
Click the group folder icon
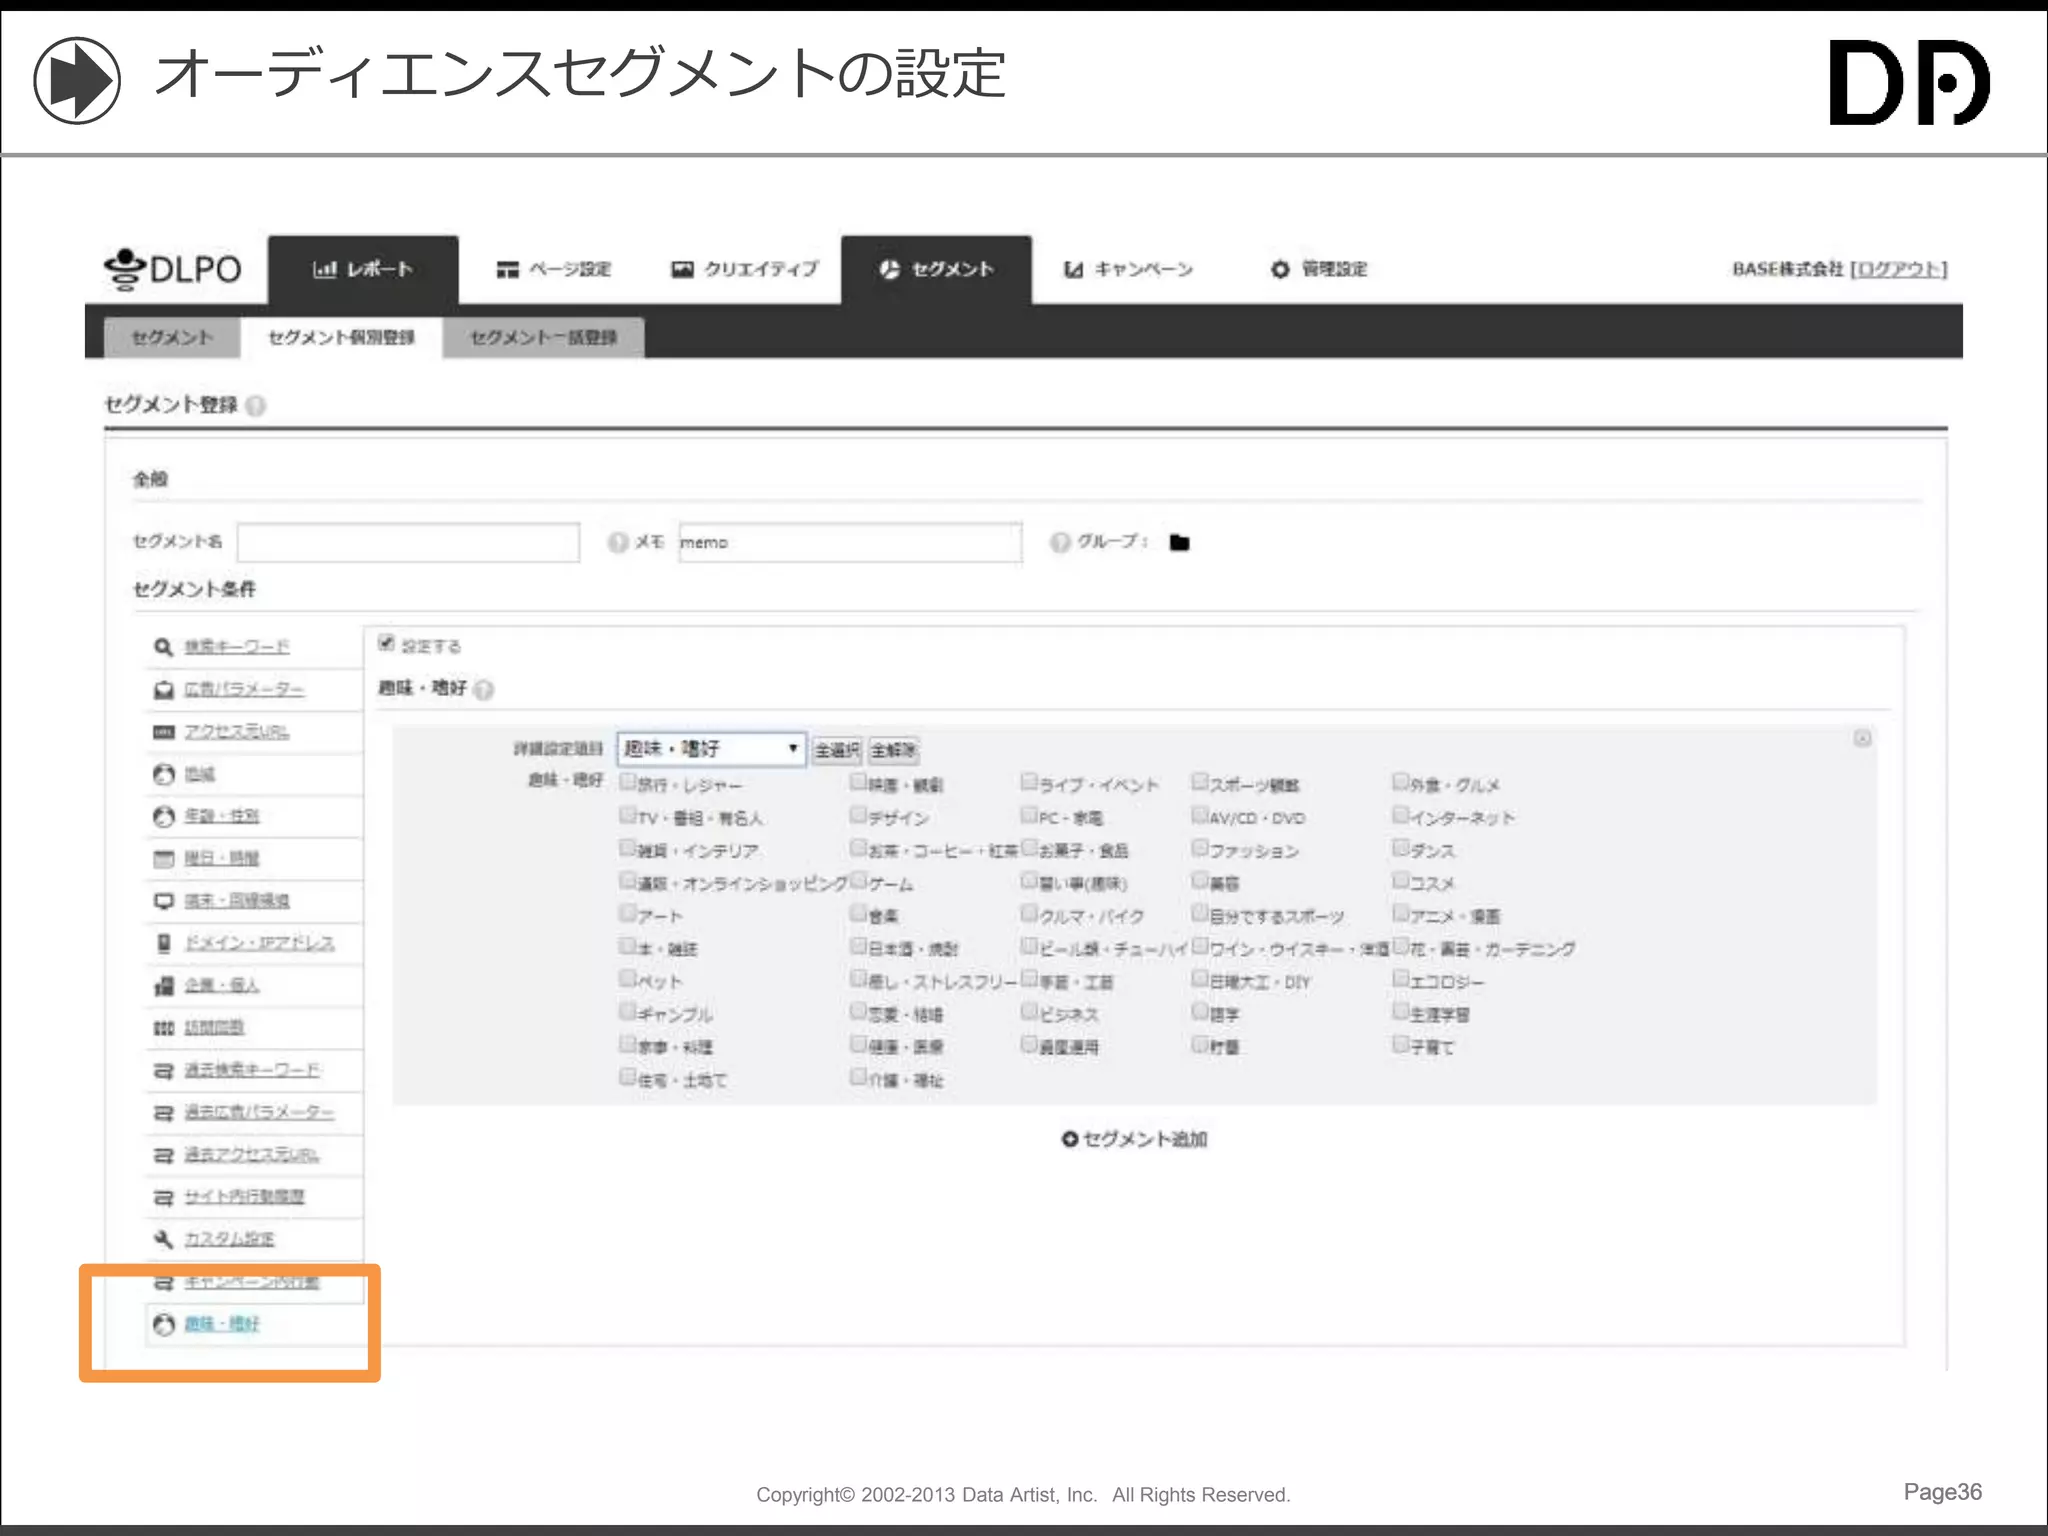point(1180,542)
